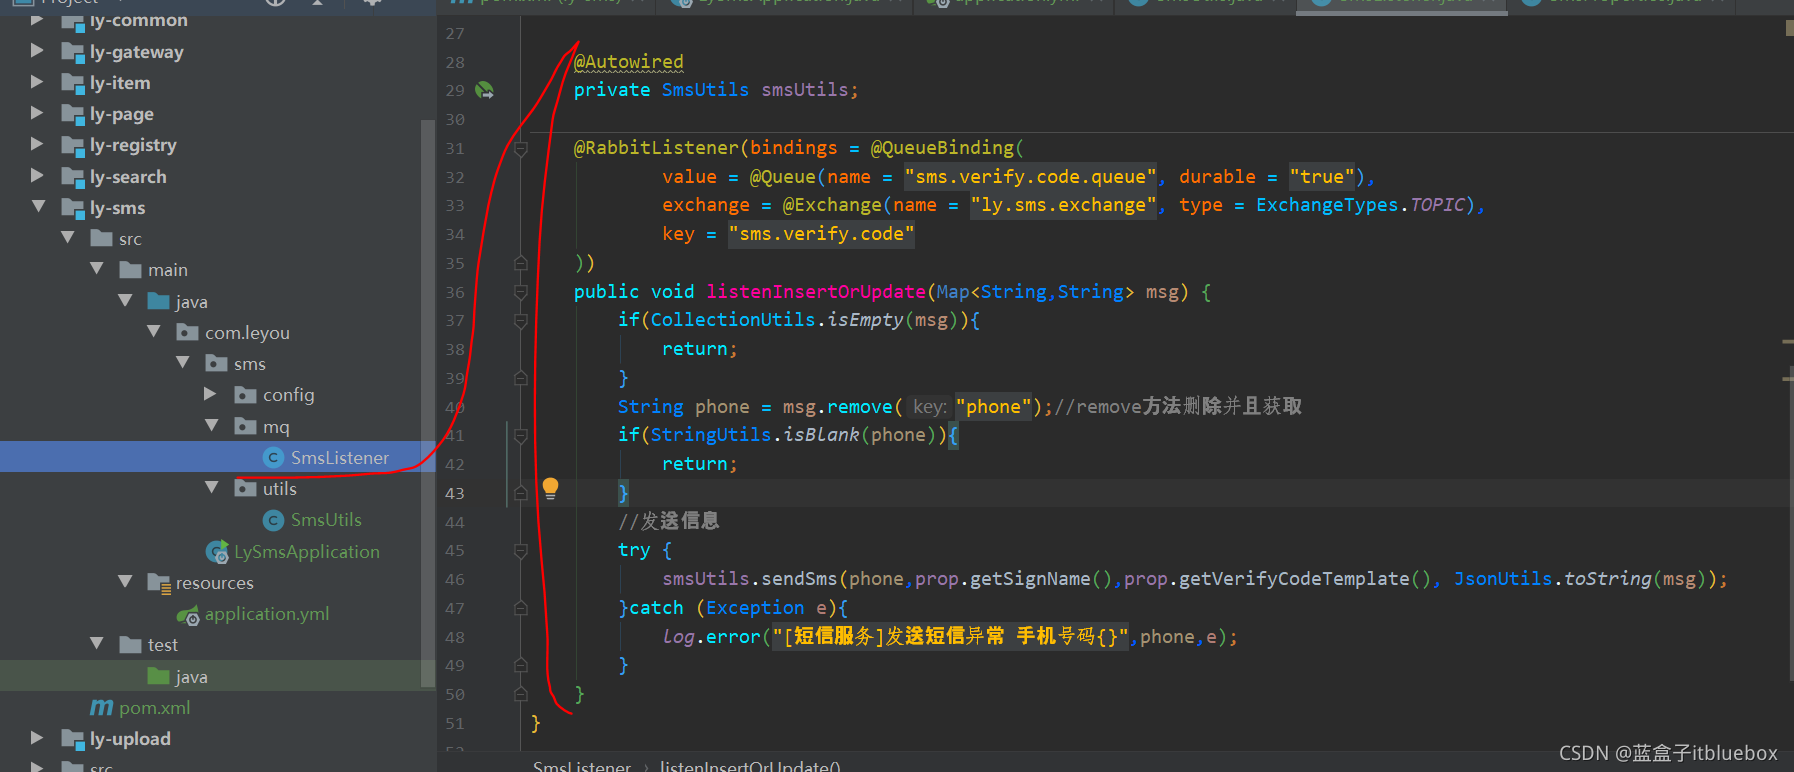Screen dimensions: 1794x772
Task: Click the ly-registry module folder icon
Action: [x=72, y=146]
